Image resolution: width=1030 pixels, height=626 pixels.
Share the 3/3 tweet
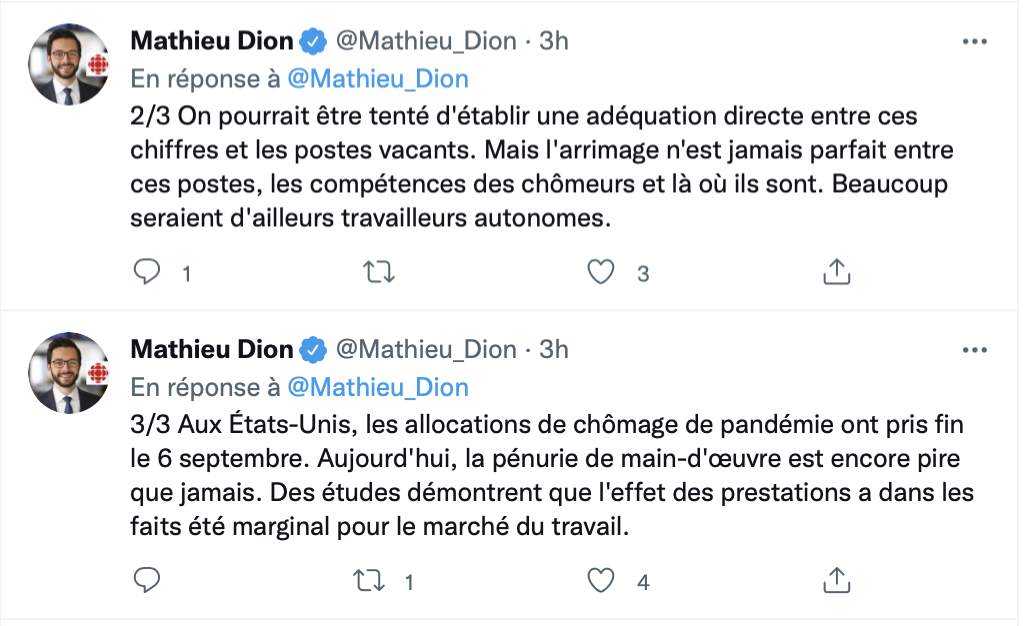tap(836, 580)
